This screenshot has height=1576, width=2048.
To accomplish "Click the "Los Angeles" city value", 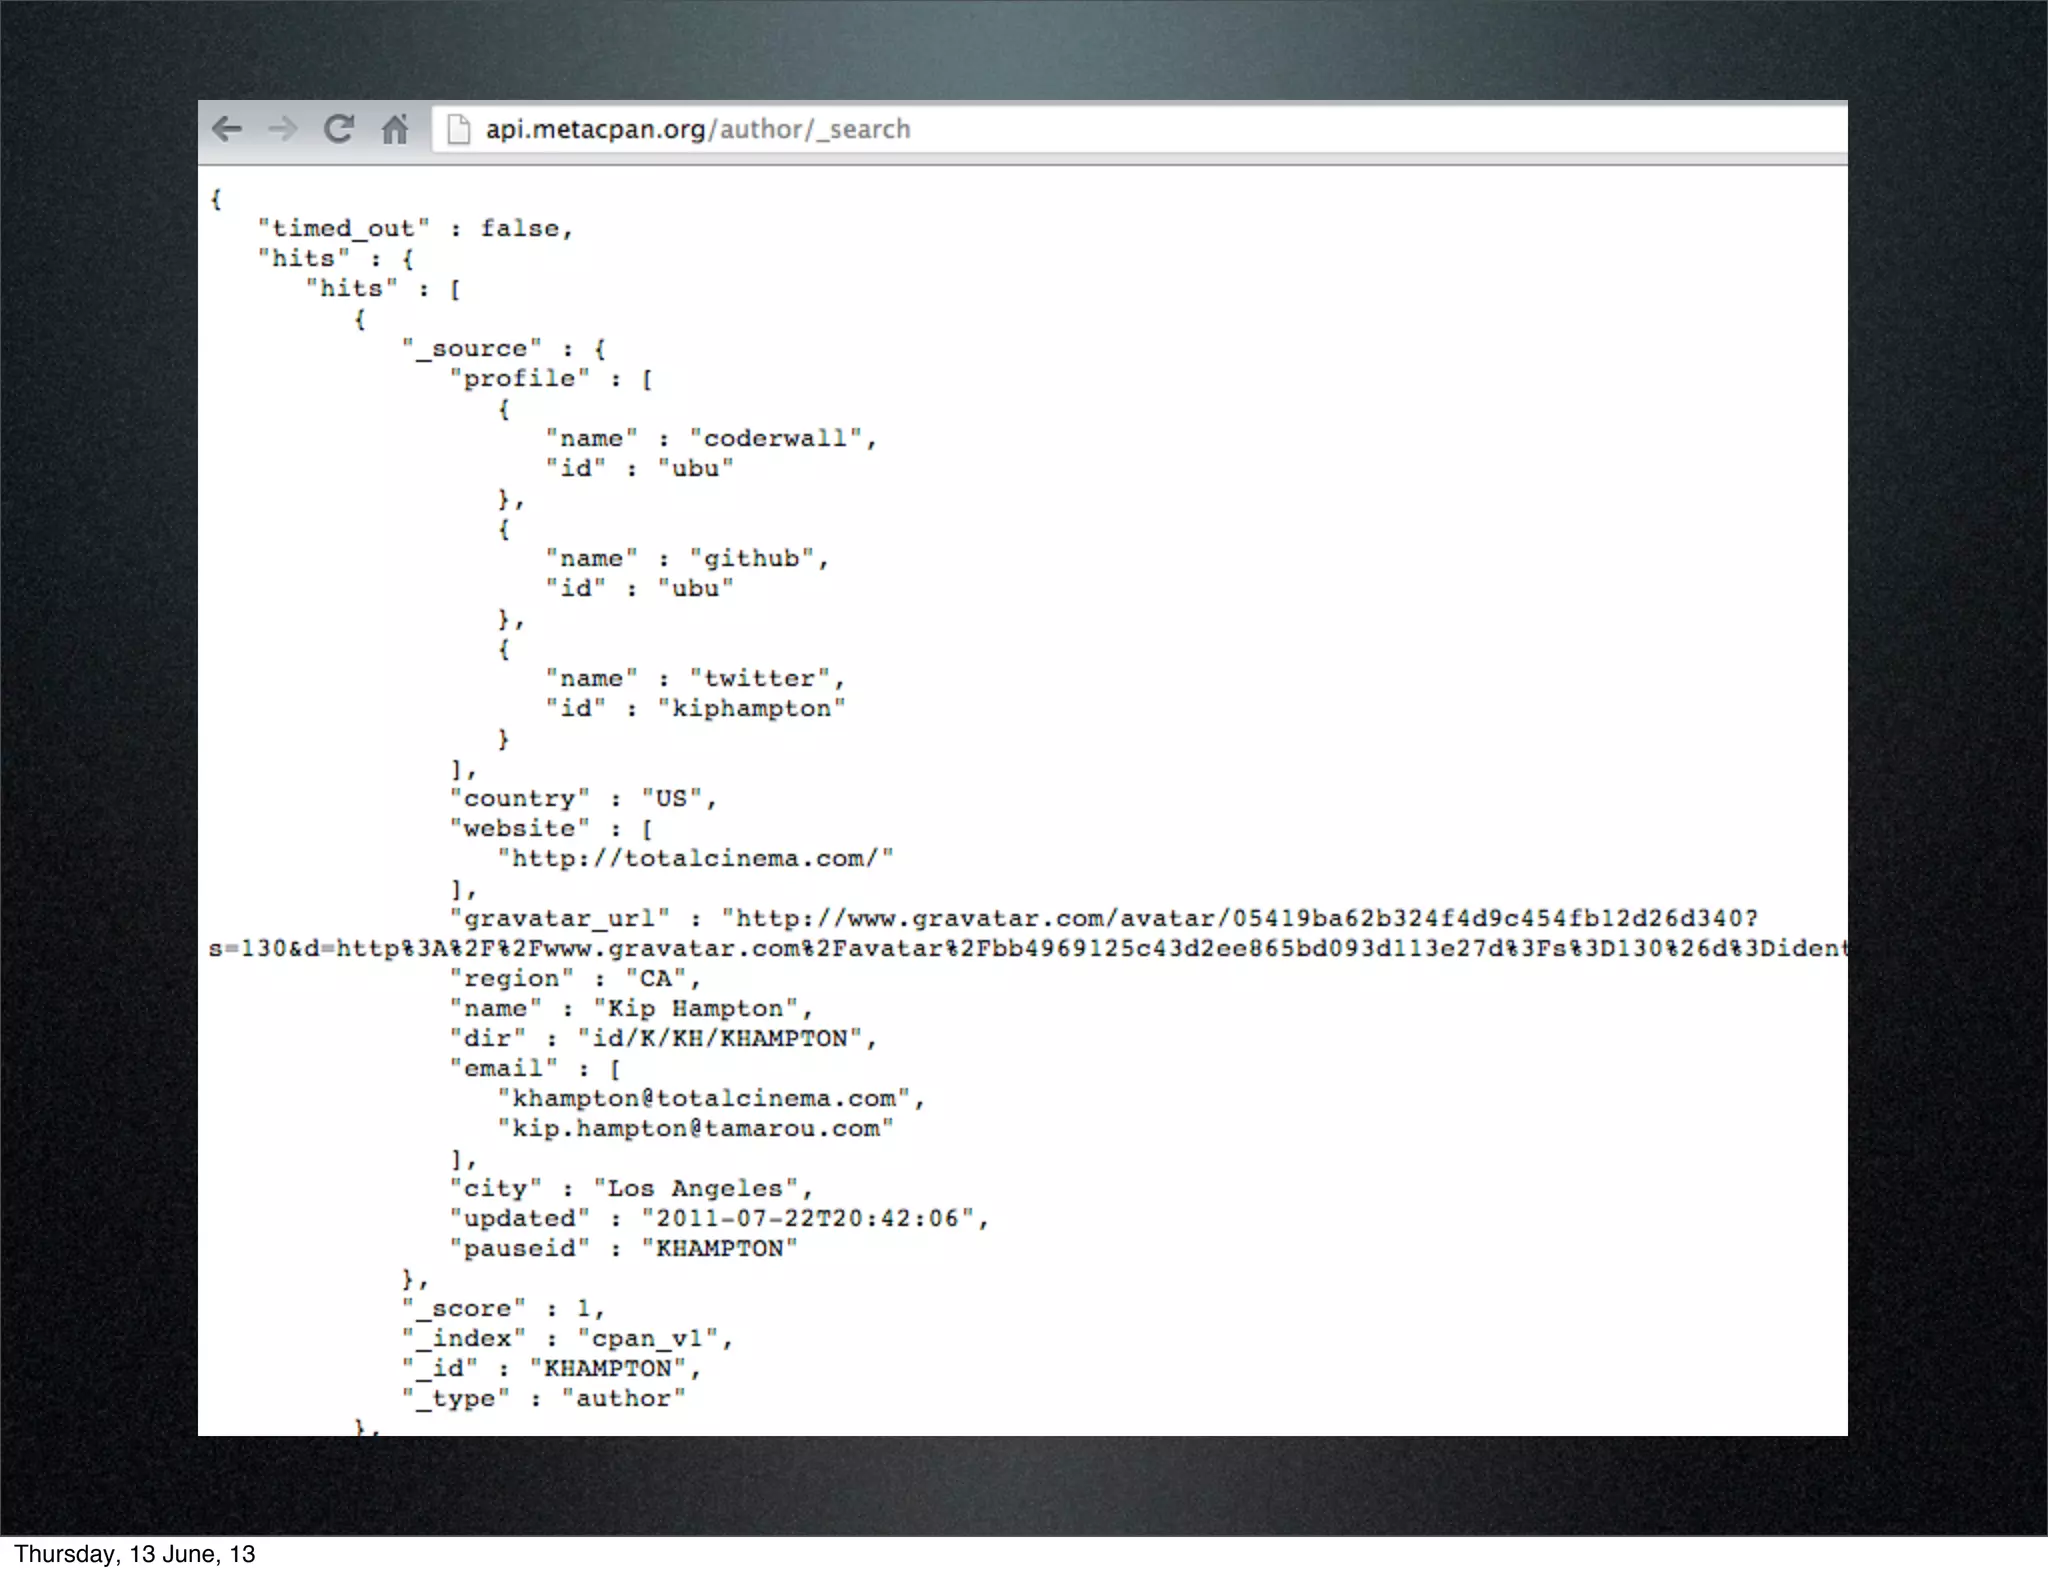I will [695, 1189].
